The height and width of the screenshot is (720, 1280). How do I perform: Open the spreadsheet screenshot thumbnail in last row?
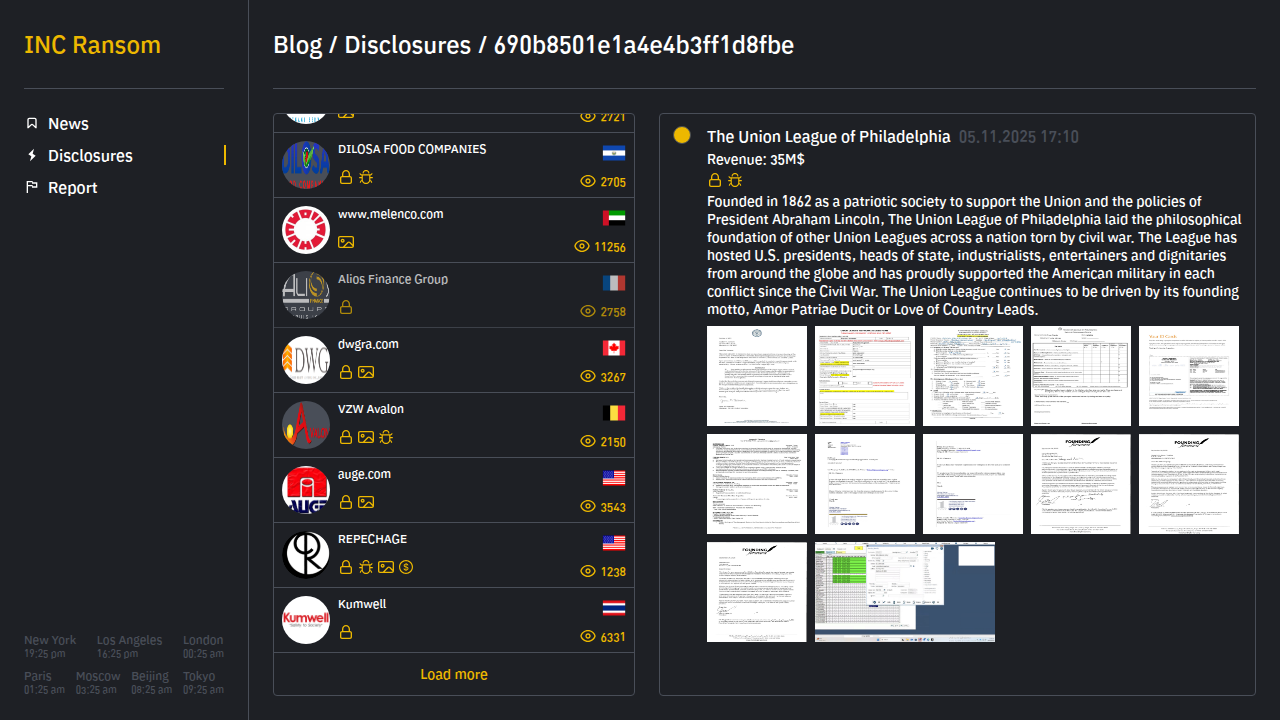coord(905,592)
